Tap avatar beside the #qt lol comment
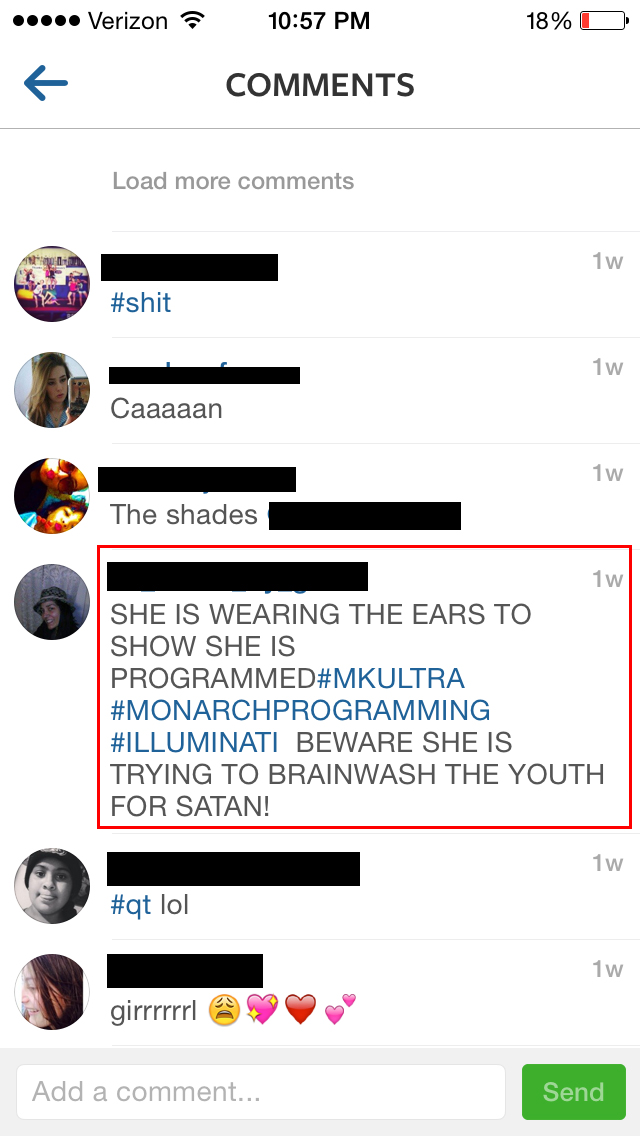This screenshot has width=640, height=1136. [51, 885]
